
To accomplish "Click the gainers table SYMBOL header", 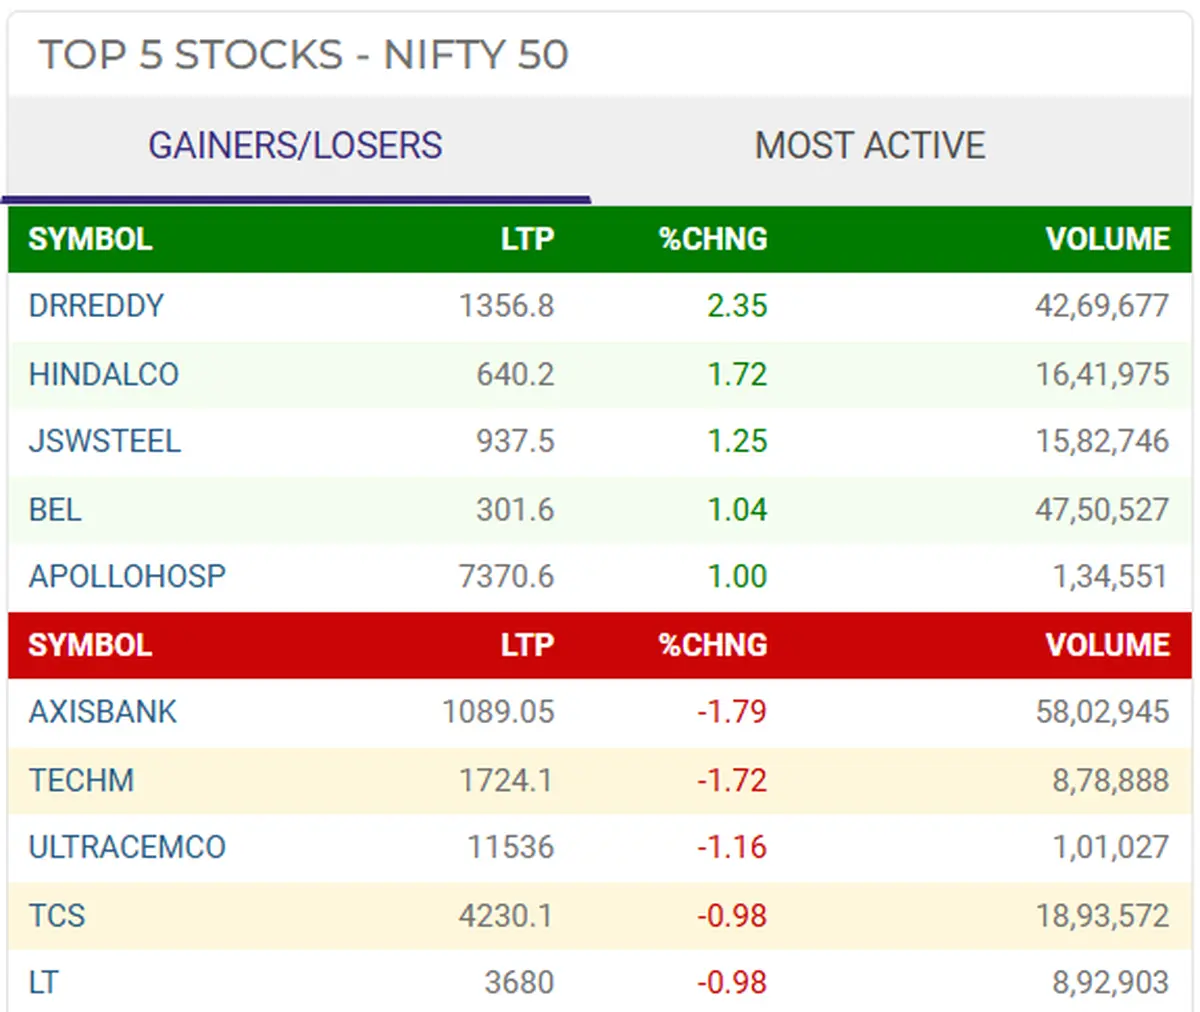I will [x=90, y=239].
